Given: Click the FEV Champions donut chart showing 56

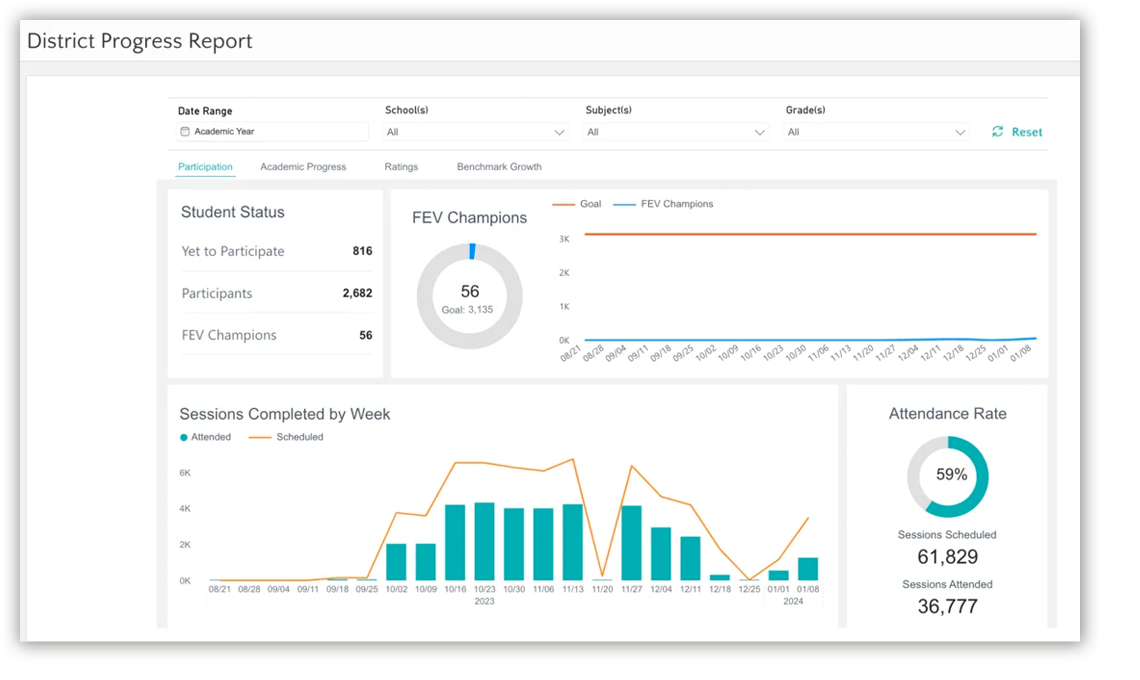Looking at the screenshot, I should tap(469, 296).
